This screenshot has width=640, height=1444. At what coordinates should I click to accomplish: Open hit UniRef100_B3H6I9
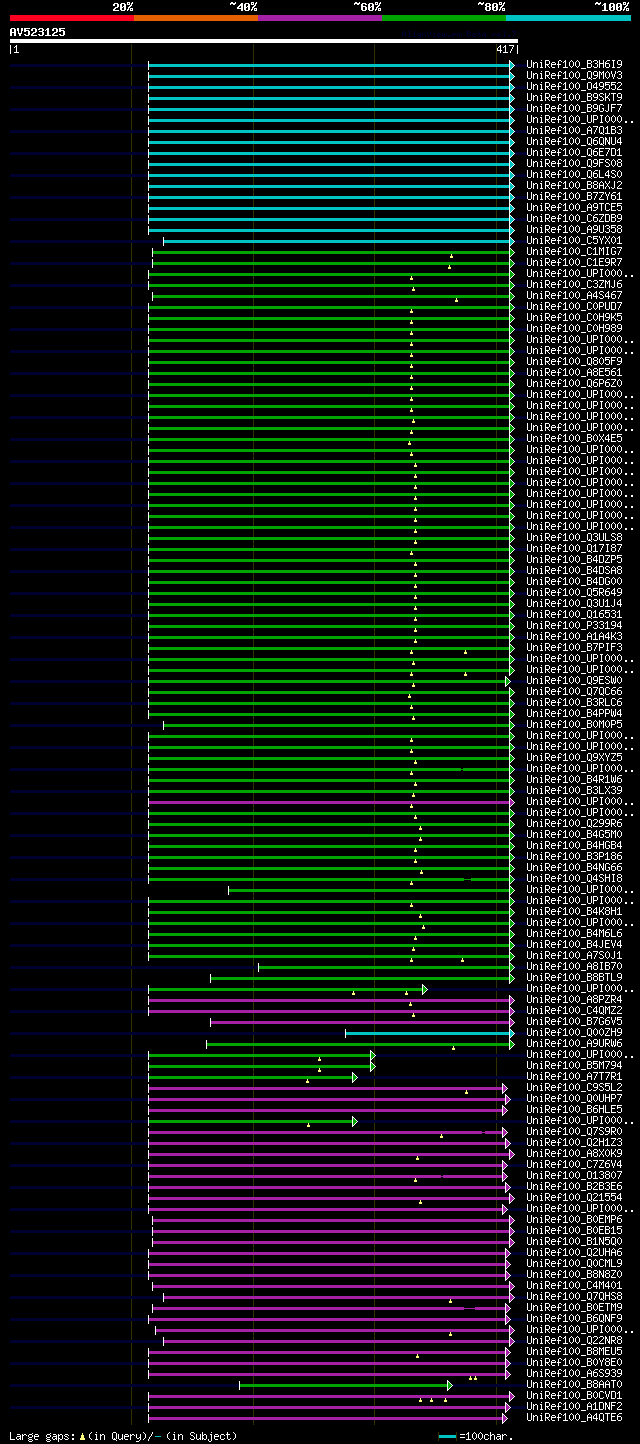click(x=574, y=64)
